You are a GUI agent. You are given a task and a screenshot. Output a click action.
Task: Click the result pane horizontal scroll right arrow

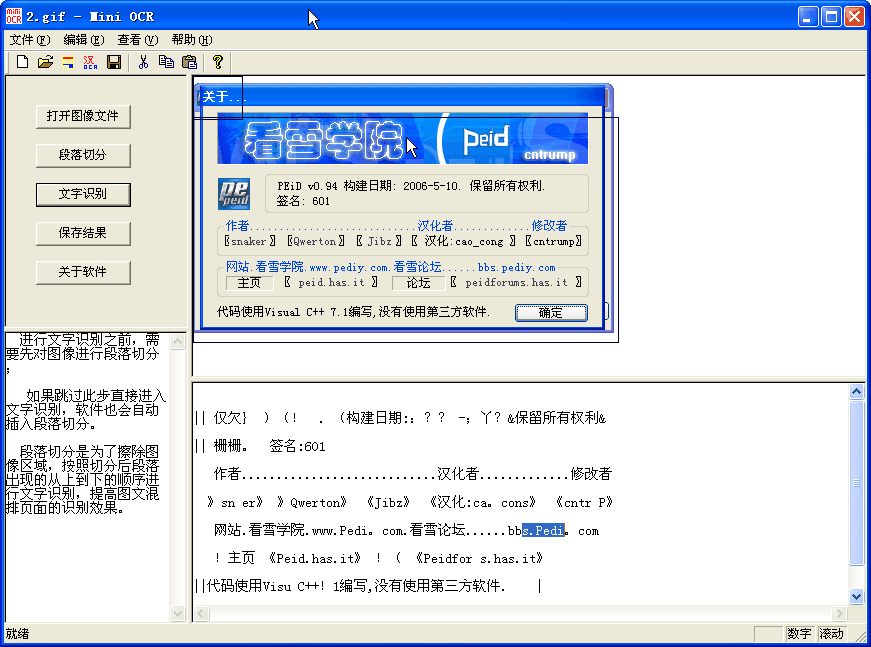pyautogui.click(x=839, y=613)
